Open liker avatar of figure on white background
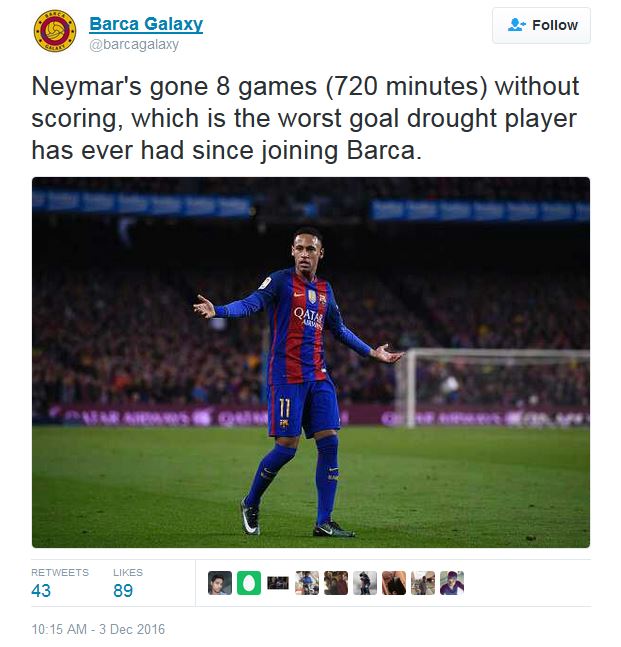 [x=365, y=583]
